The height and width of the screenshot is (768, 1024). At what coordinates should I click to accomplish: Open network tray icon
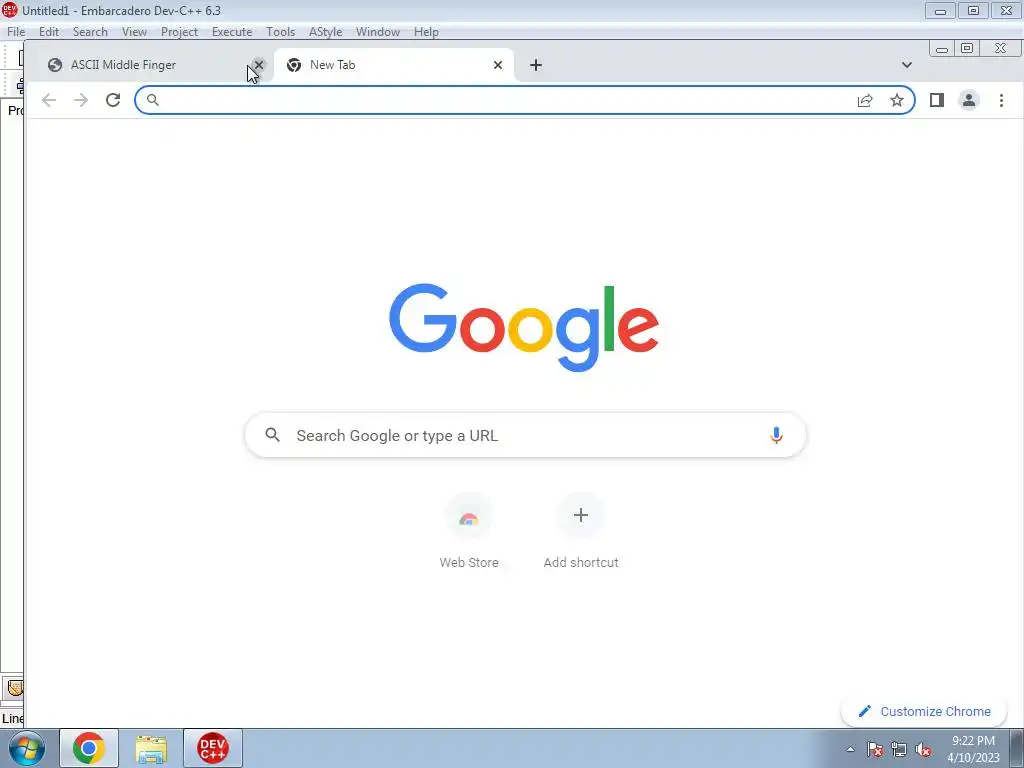click(x=899, y=749)
